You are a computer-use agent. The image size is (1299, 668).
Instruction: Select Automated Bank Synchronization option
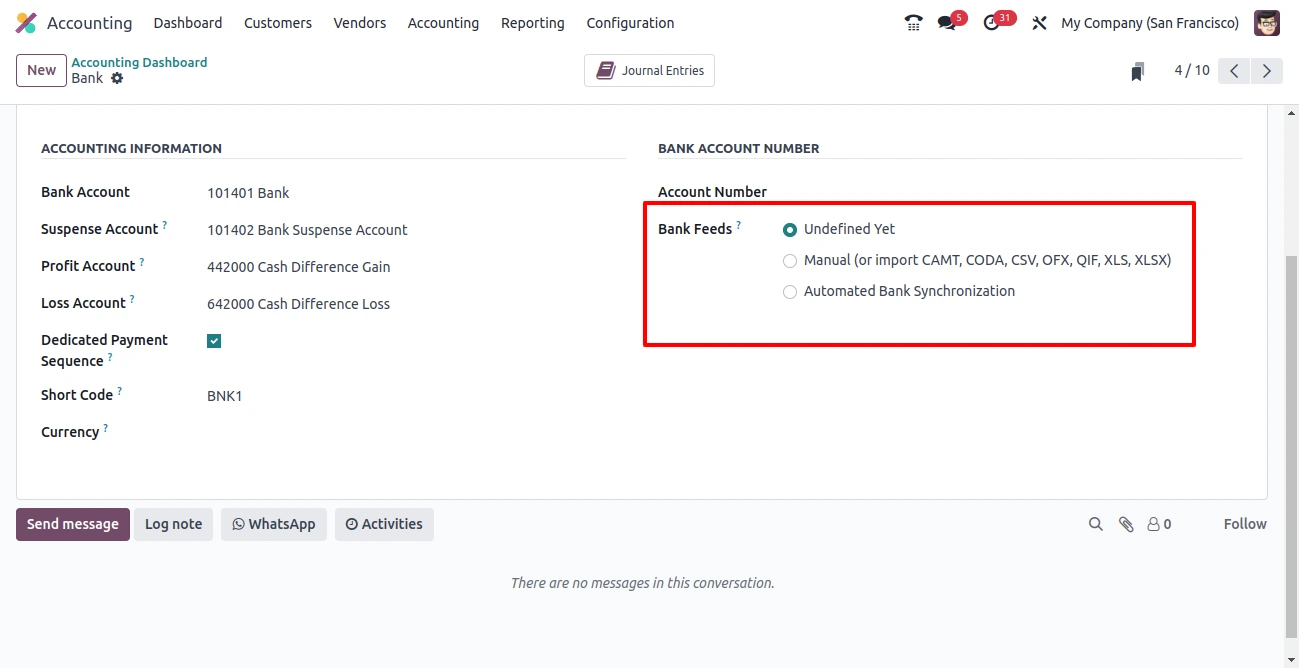pos(790,291)
